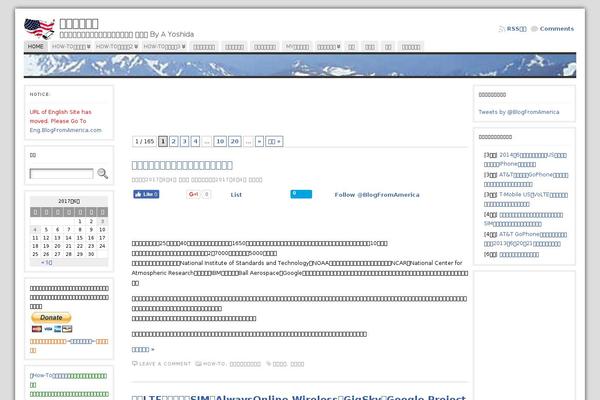Click the last page button in pagination
The height and width of the screenshot is (400, 600).
tap(274, 141)
